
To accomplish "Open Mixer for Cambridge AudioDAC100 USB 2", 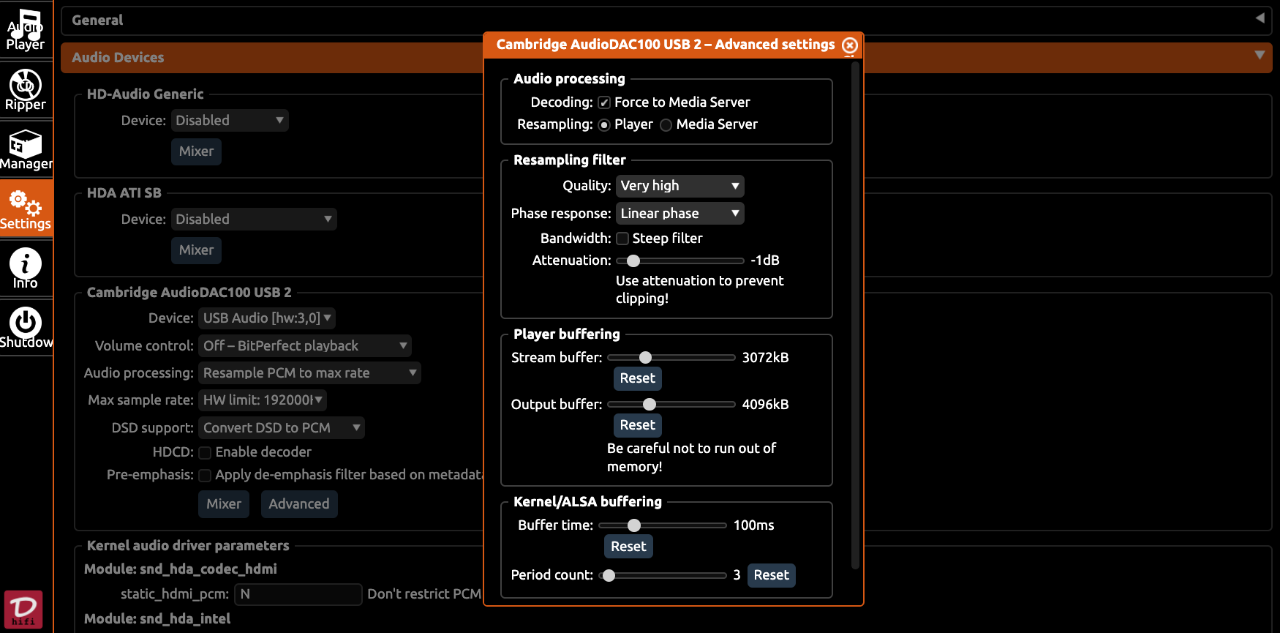I will (224, 504).
